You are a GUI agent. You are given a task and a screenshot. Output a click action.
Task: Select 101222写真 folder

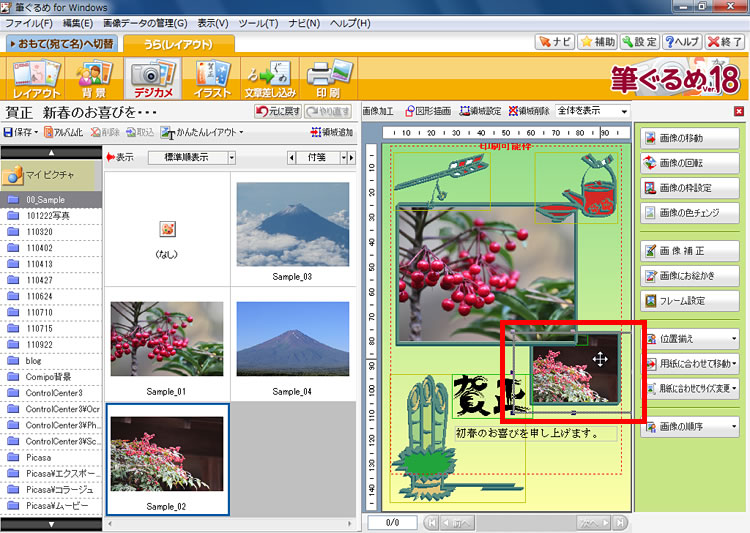click(51, 216)
